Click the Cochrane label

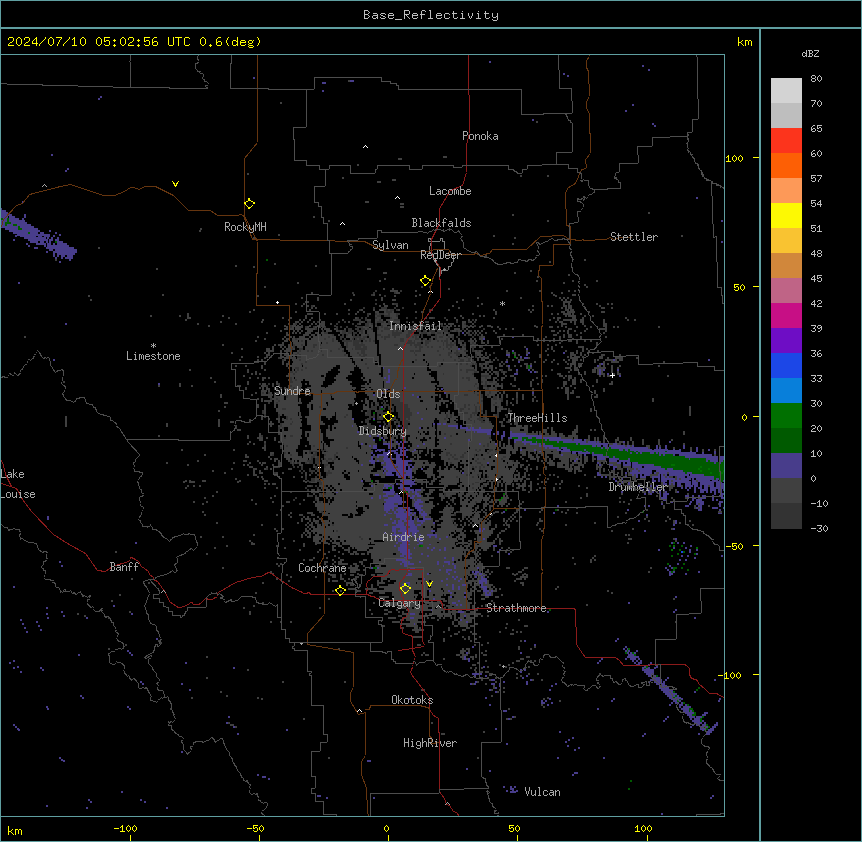(322, 568)
